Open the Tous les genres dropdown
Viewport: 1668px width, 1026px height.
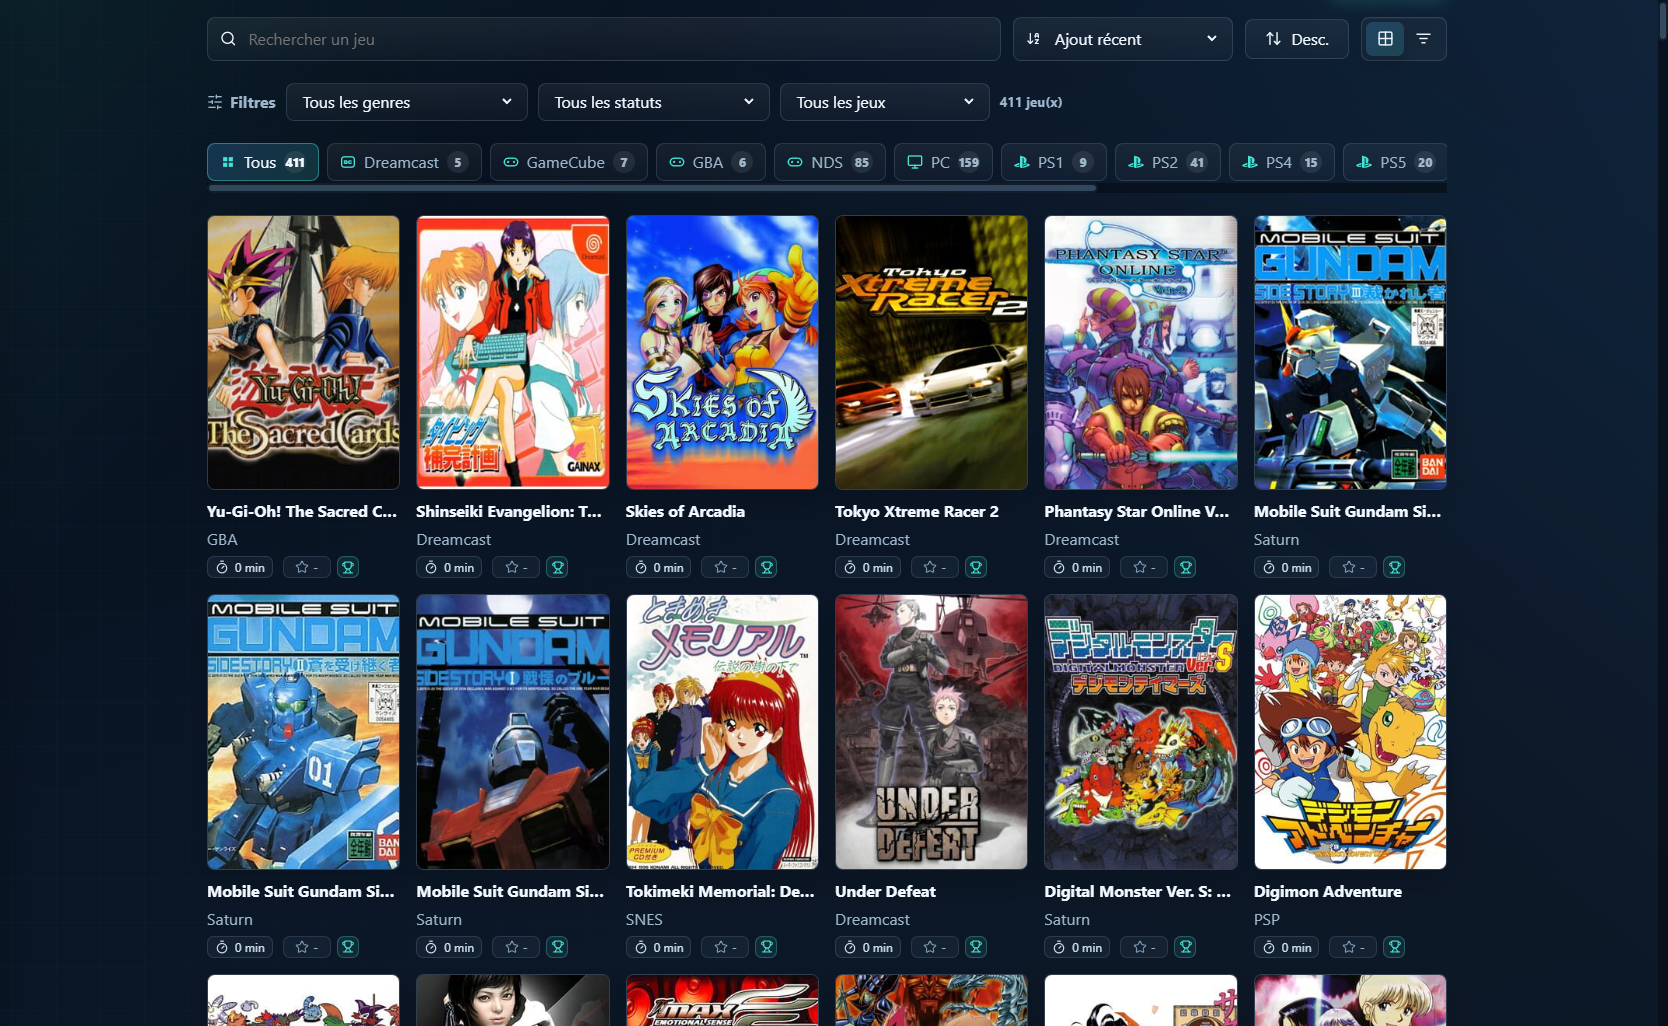click(407, 102)
